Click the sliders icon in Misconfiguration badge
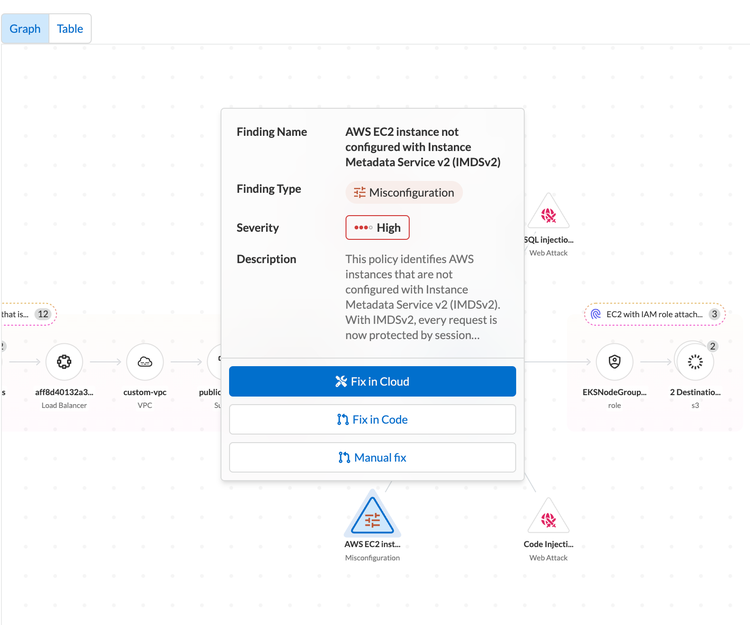Viewport: 750px width, 625px height. pyautogui.click(x=359, y=192)
